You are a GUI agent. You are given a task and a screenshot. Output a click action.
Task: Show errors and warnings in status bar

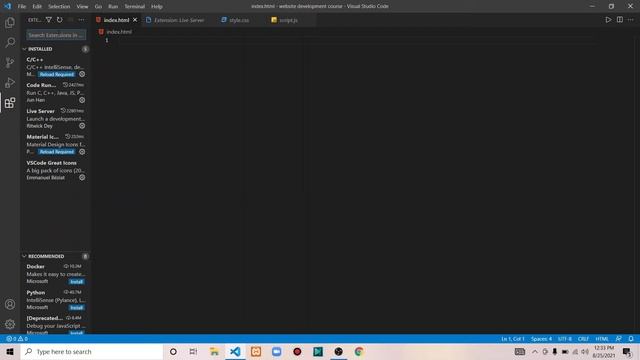(17, 339)
